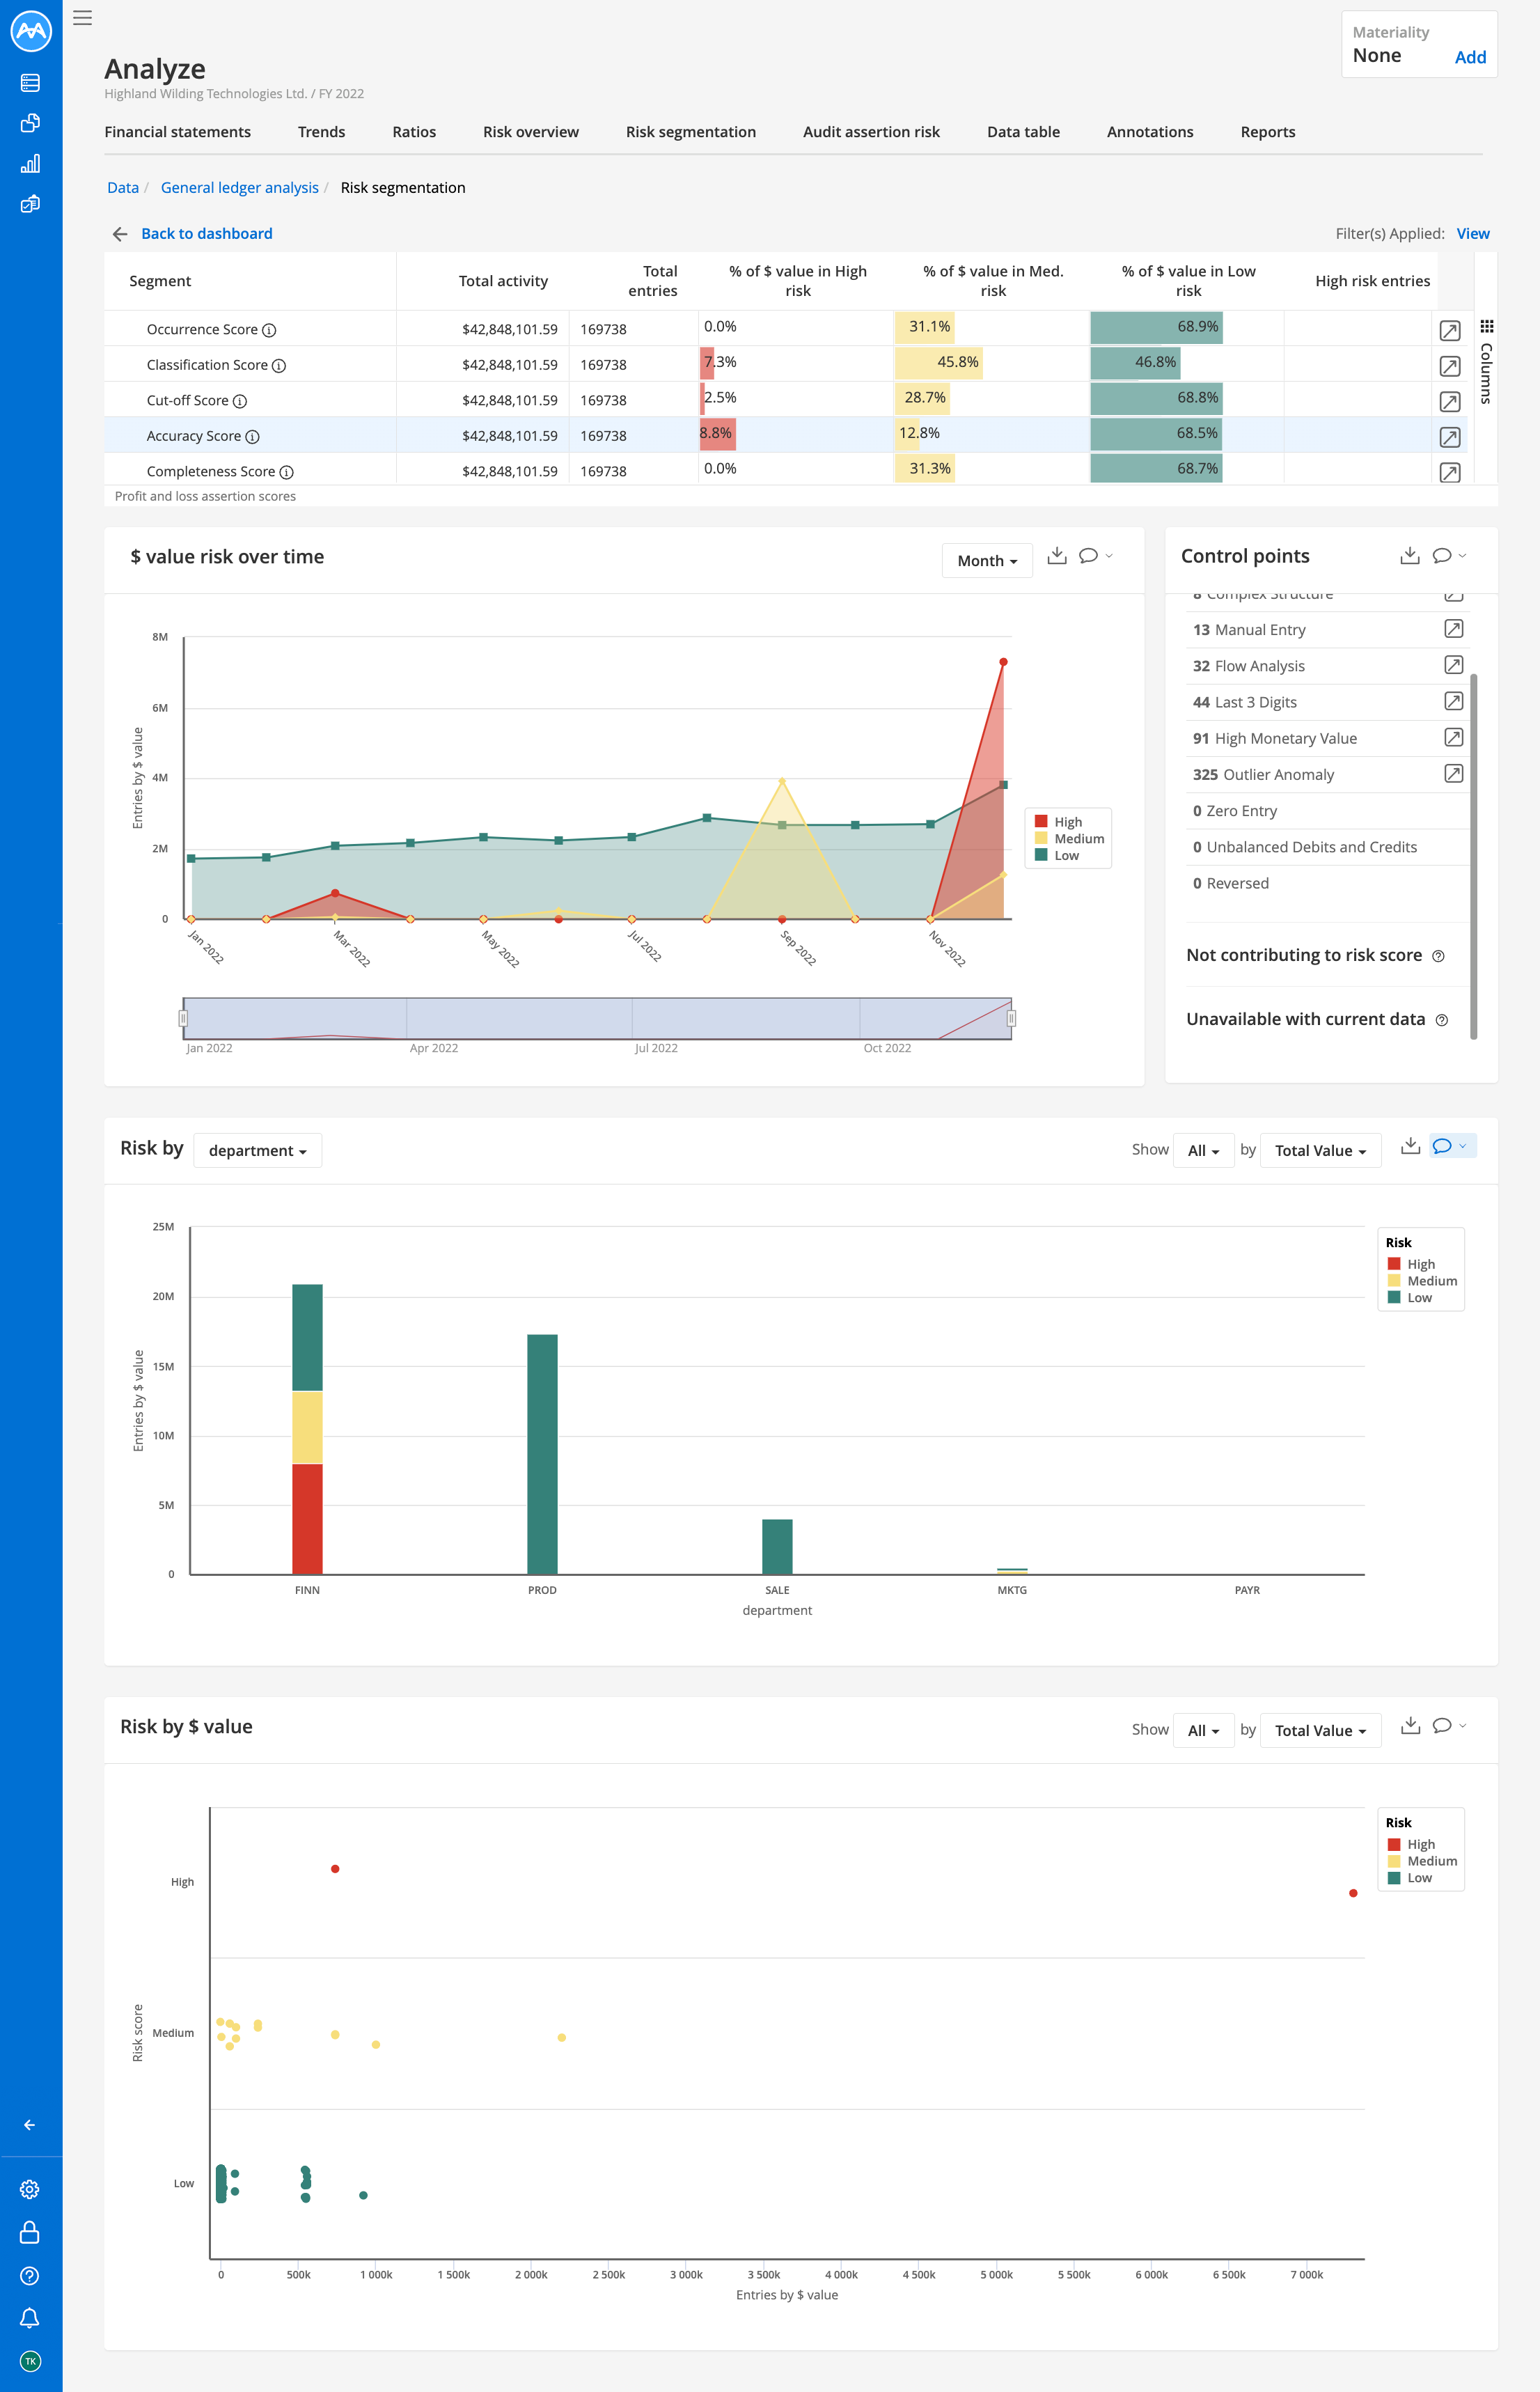Click the Back to dashboard link
The image size is (1540, 2392).
pos(206,234)
